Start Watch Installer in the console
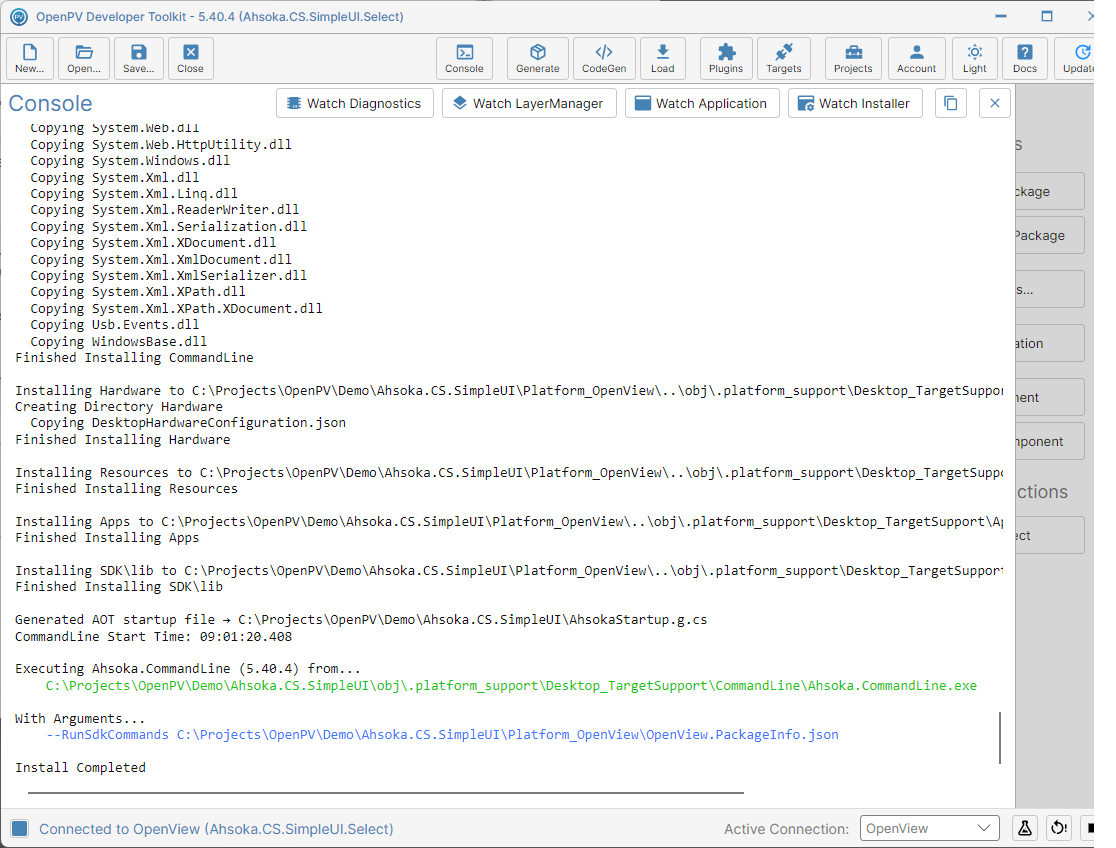This screenshot has height=848, width=1116. 855,103
